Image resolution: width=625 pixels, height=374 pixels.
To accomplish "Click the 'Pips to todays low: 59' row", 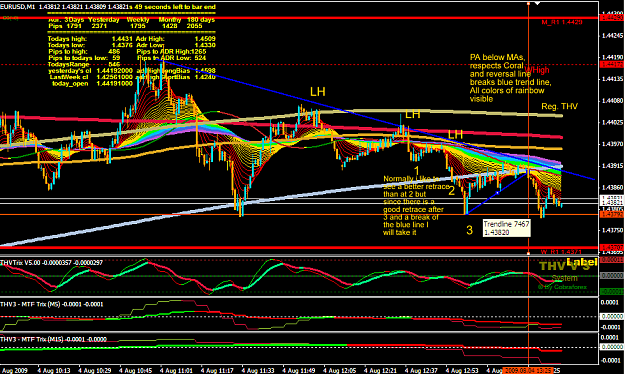I will (84, 58).
